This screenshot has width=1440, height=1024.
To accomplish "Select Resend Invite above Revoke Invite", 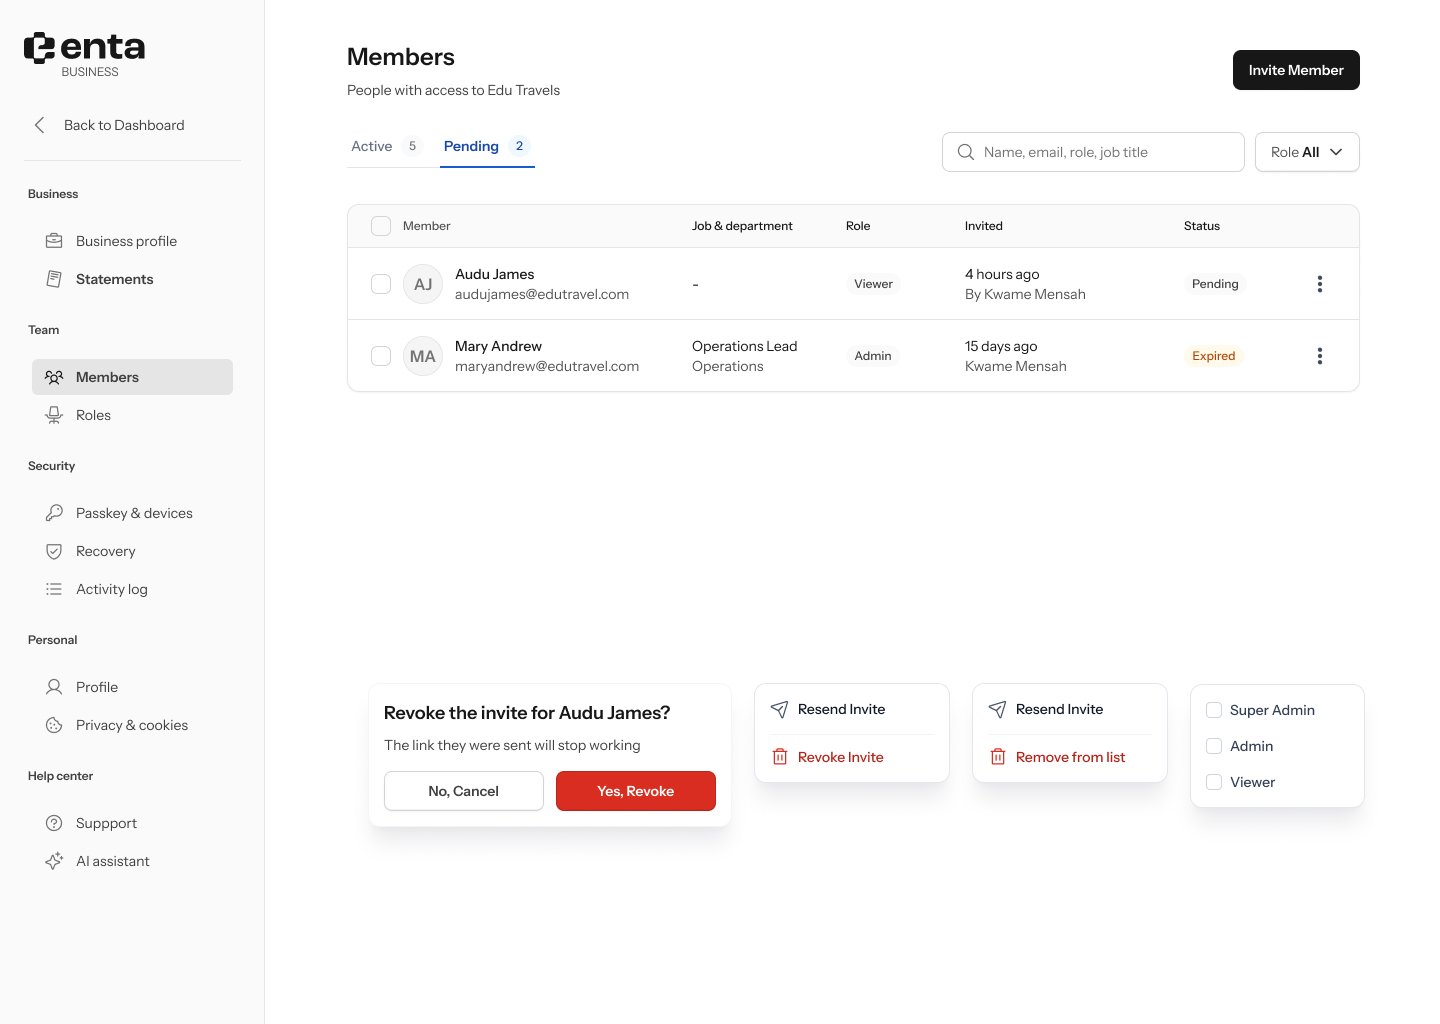I will [x=852, y=709].
